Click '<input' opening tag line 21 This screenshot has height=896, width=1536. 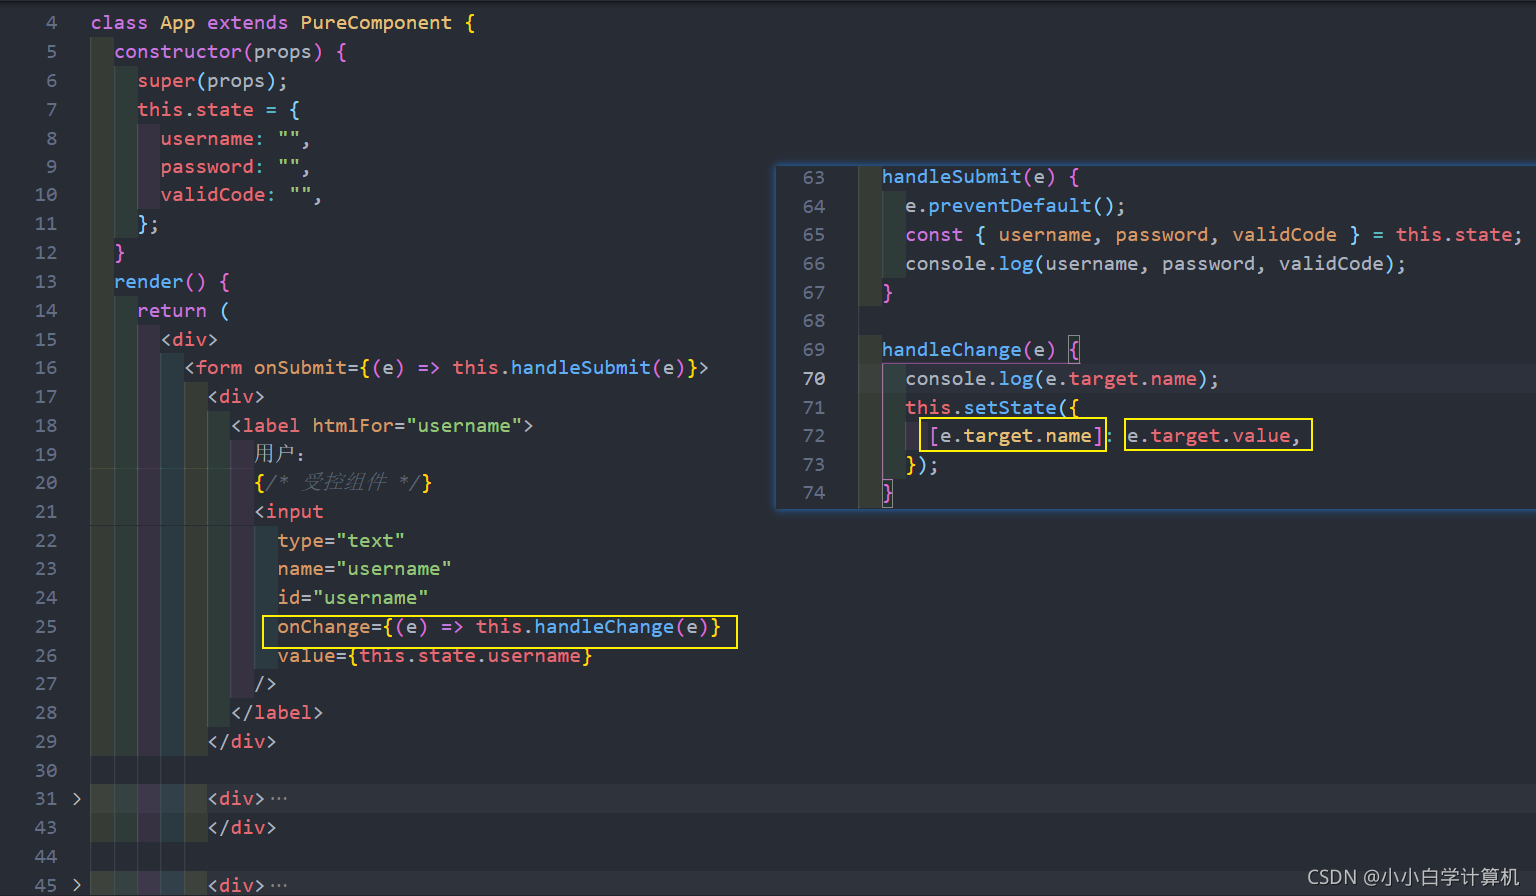point(289,512)
